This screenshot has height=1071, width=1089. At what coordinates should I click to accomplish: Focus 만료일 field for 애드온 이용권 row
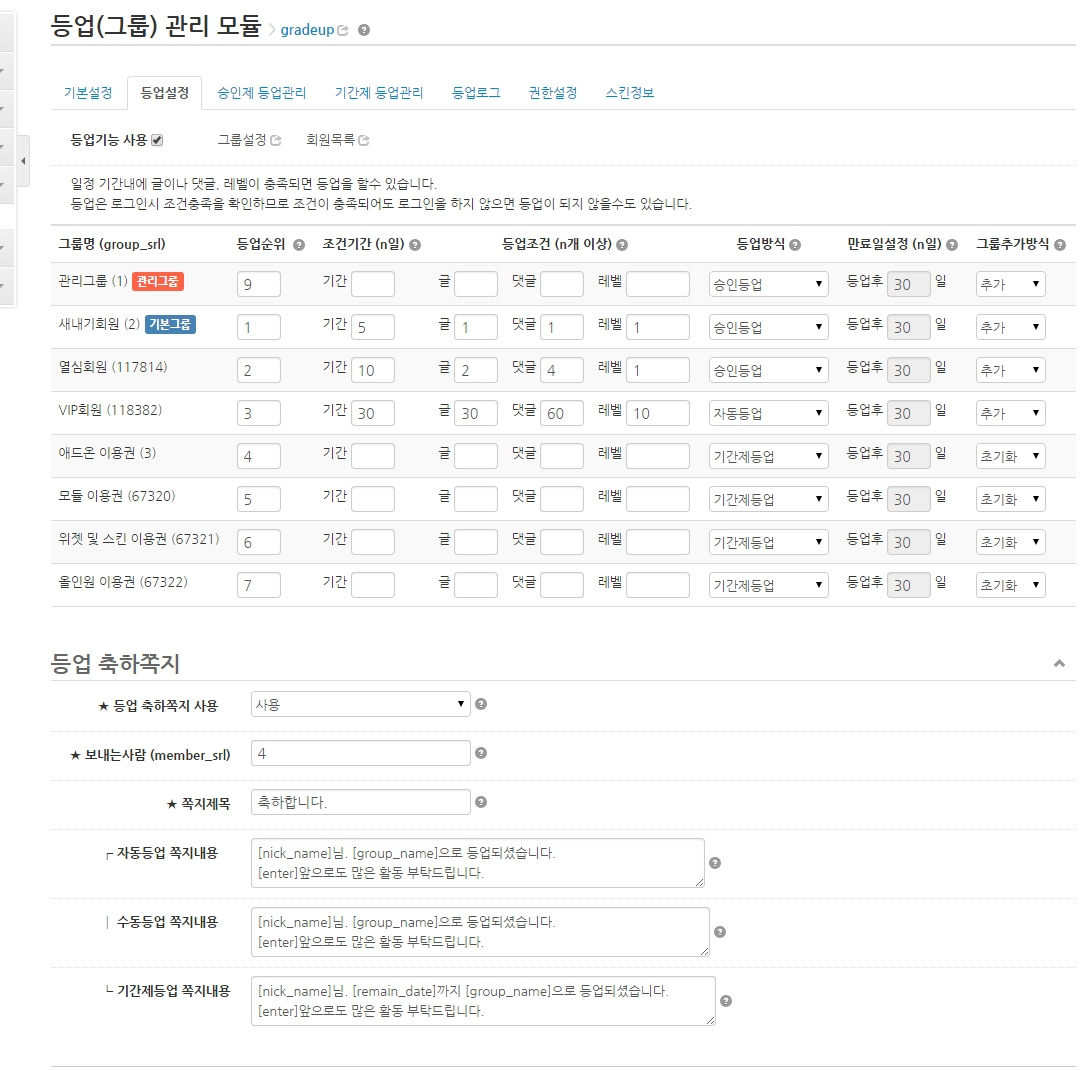tap(909, 456)
